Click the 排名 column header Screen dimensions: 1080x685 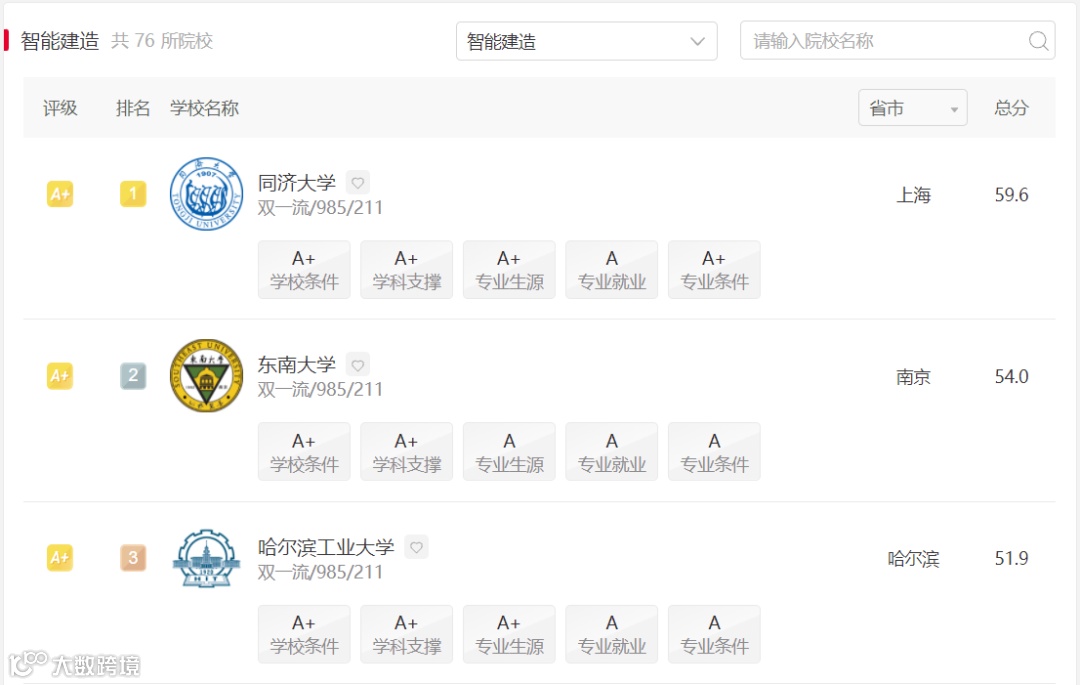pos(133,107)
